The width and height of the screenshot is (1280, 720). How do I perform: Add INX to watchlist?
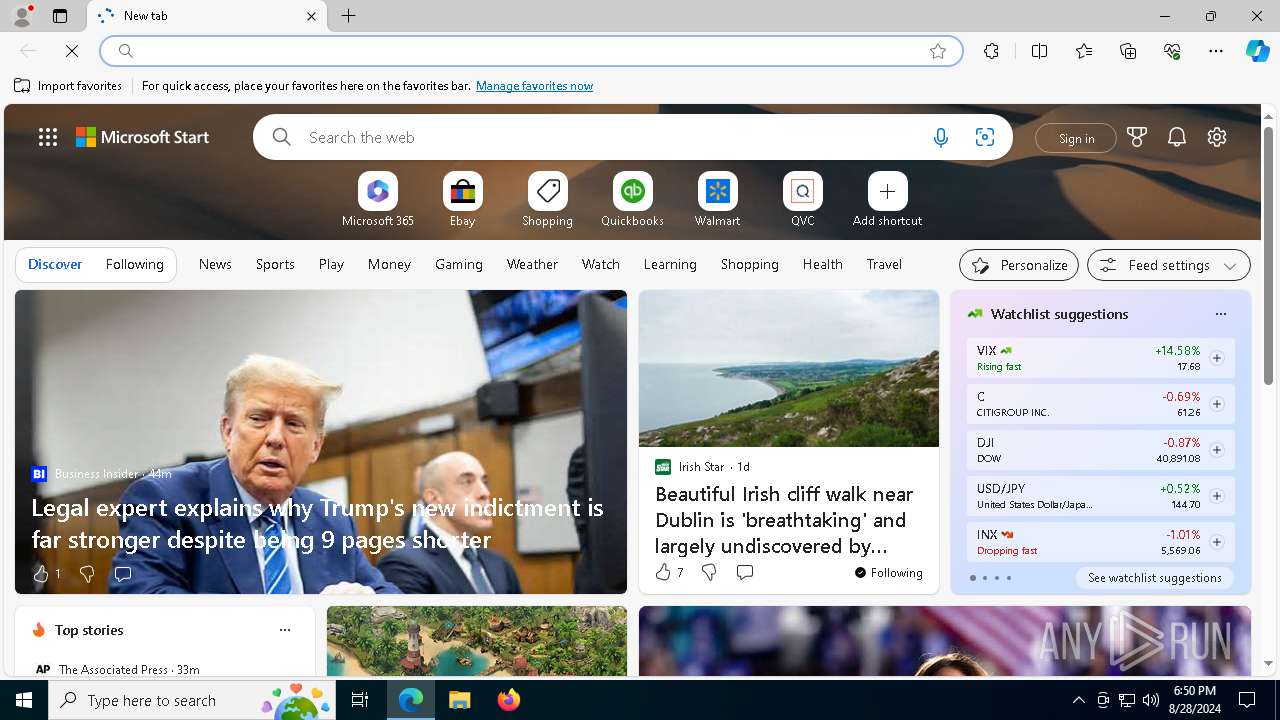click(x=1216, y=542)
